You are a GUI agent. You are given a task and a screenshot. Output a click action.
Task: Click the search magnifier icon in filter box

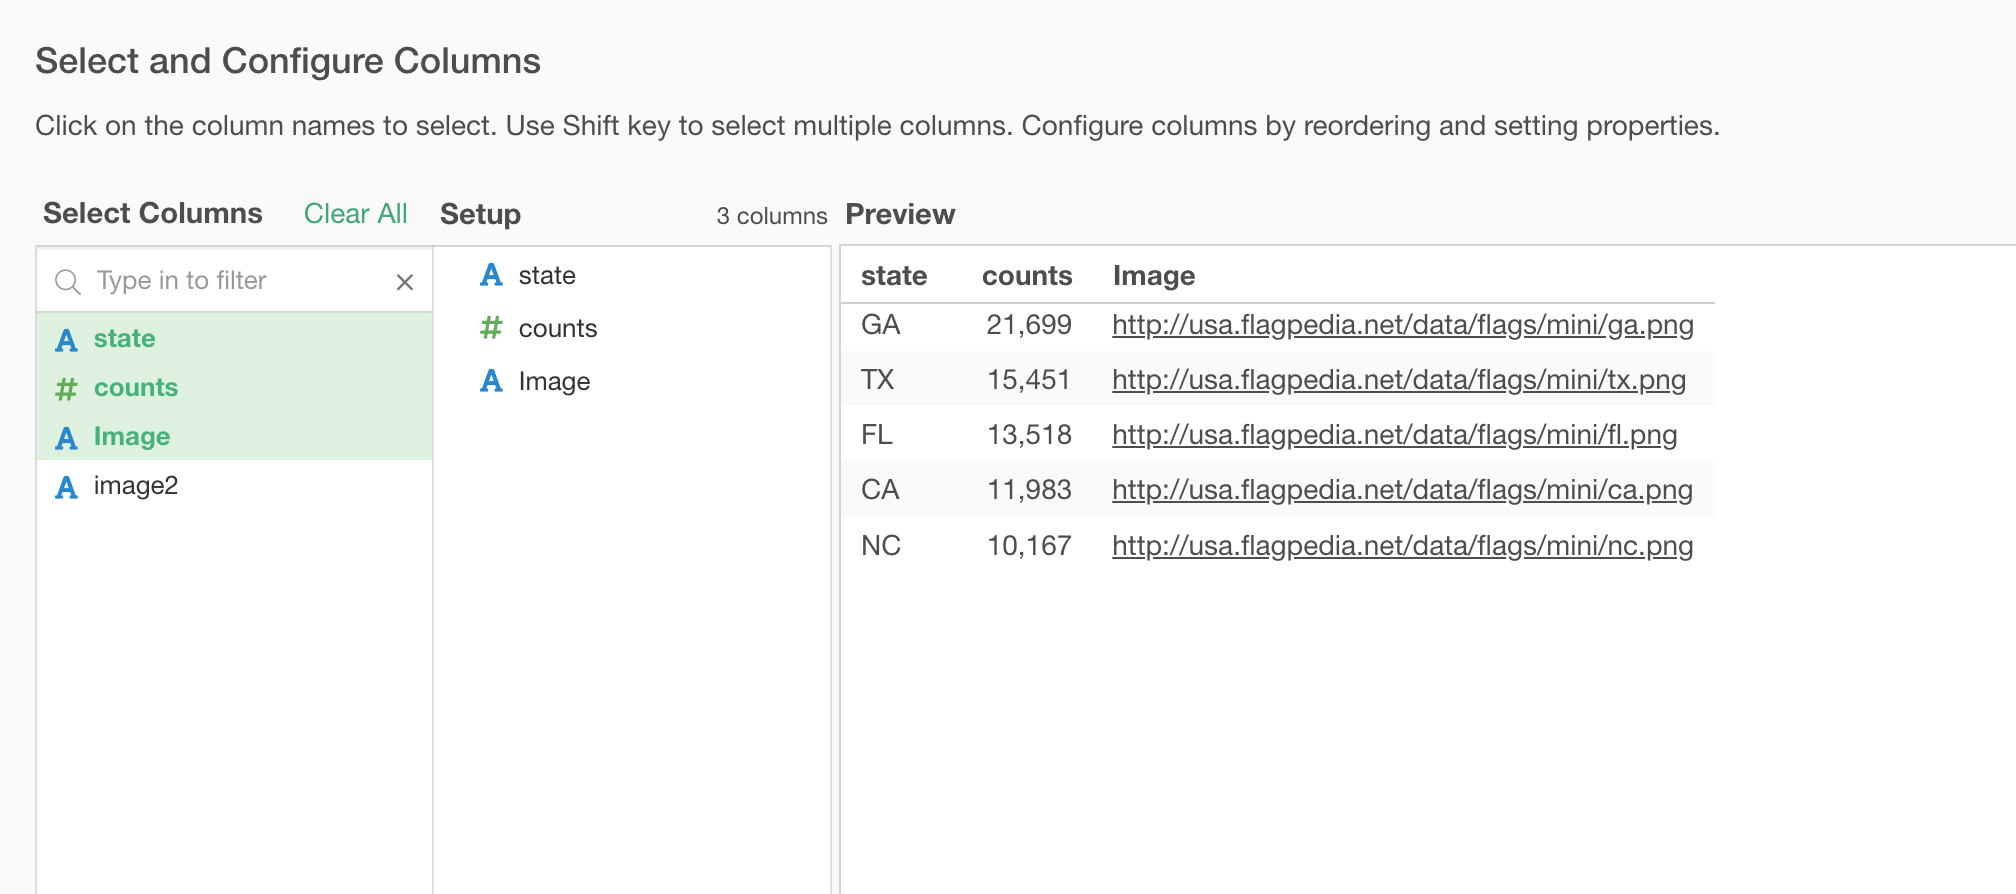click(x=68, y=282)
